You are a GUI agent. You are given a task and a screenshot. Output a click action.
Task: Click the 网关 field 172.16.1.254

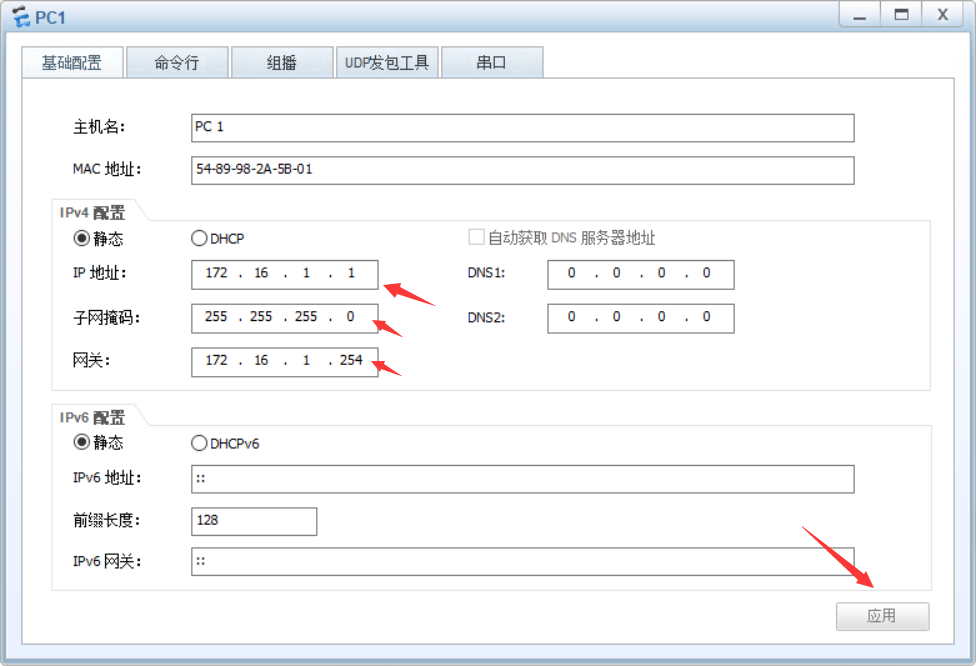point(284,362)
